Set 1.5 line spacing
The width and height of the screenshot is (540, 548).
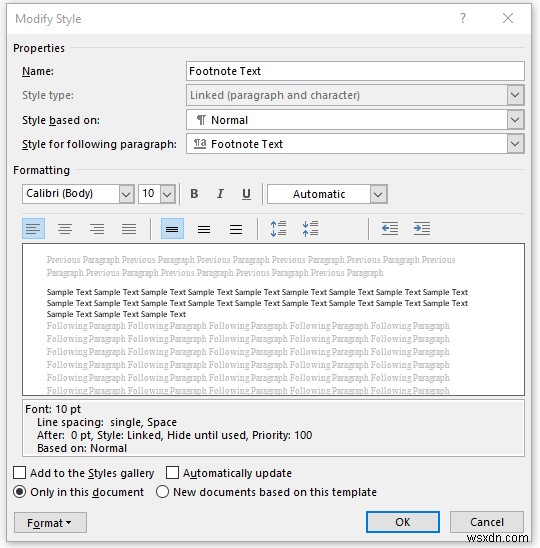pyautogui.click(x=204, y=229)
